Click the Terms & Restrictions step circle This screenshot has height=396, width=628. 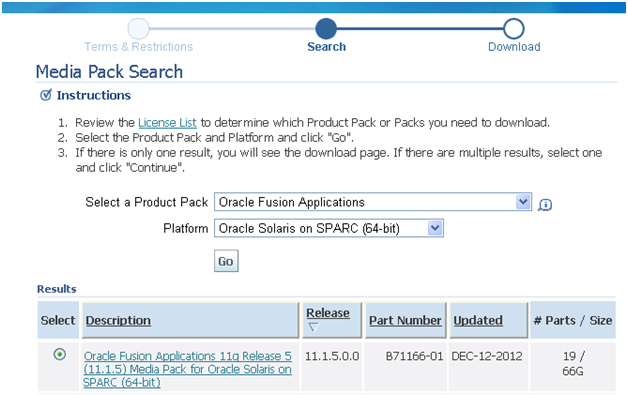[139, 28]
